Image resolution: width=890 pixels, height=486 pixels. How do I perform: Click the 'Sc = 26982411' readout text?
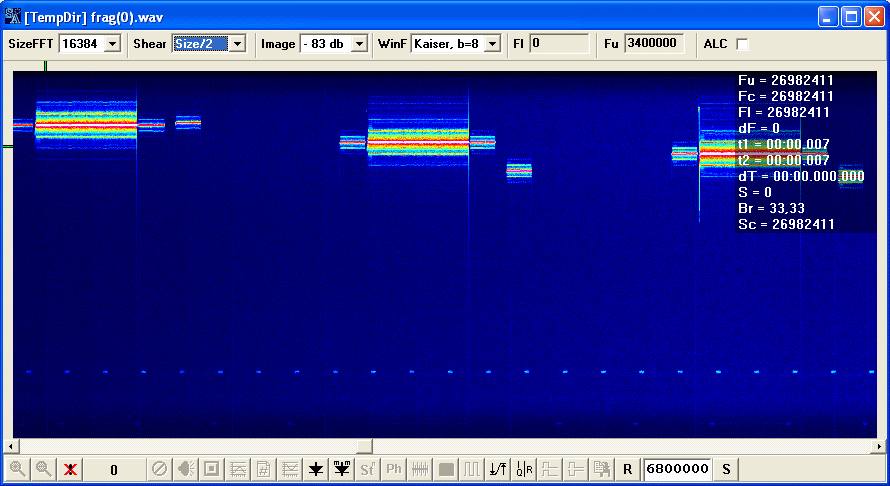[786, 224]
